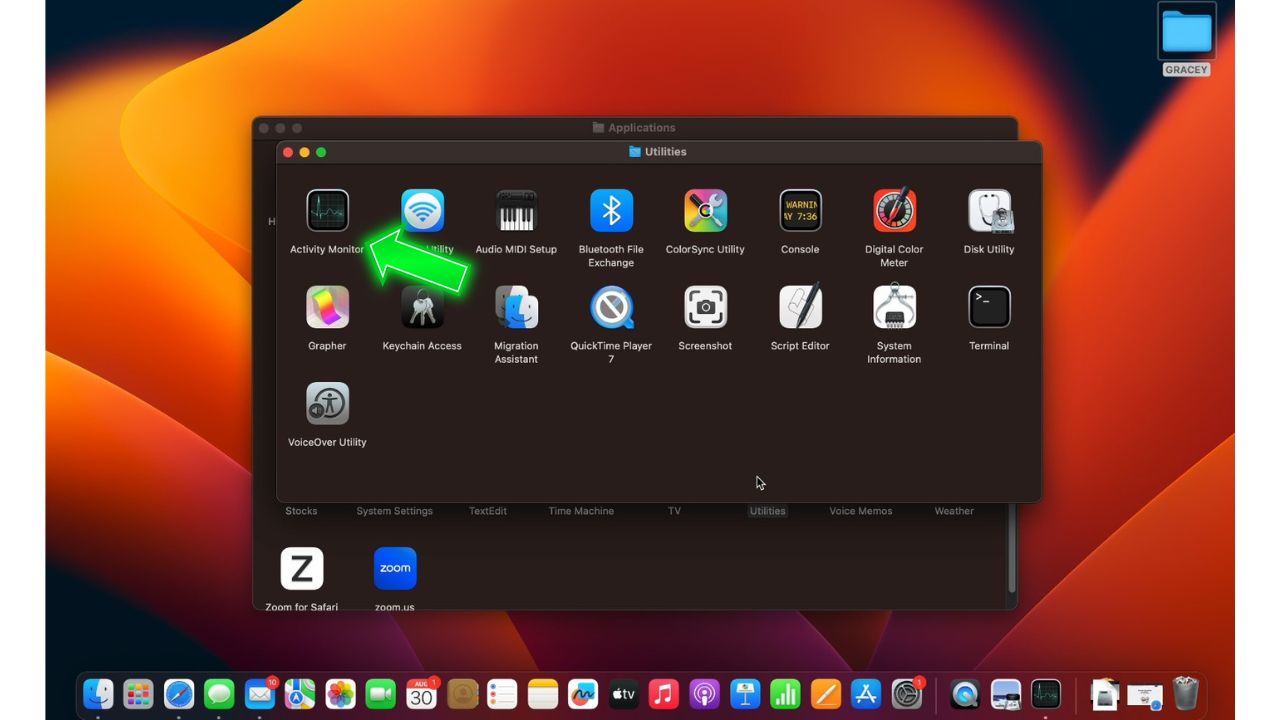Open the document stack in the Dock
The width and height of the screenshot is (1280, 720).
click(1104, 693)
